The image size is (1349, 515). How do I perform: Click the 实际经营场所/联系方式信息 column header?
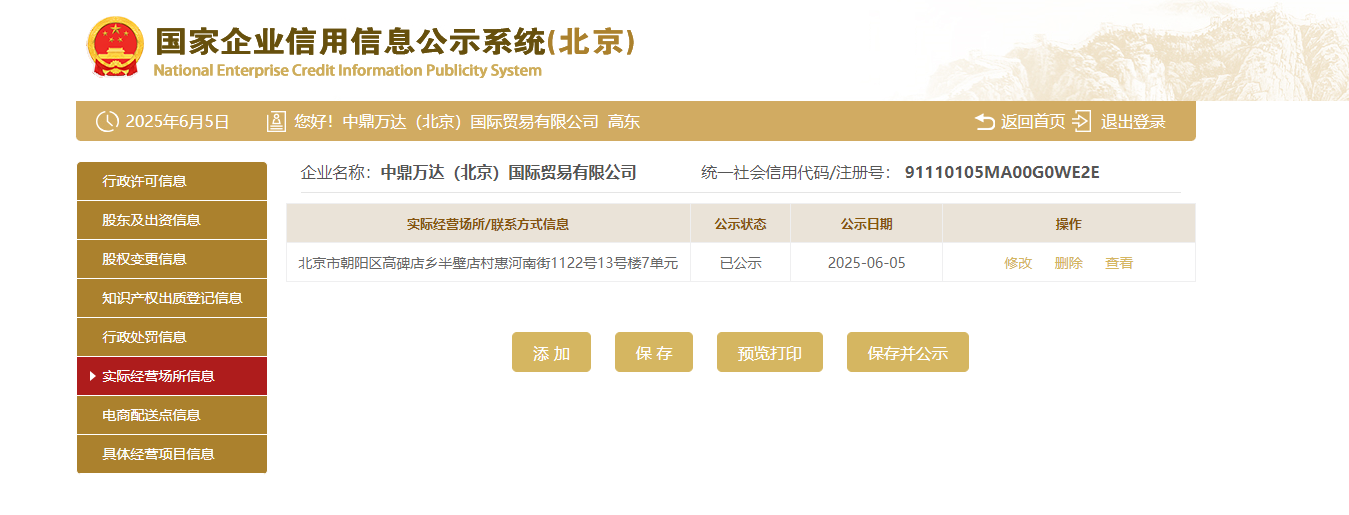tap(488, 224)
